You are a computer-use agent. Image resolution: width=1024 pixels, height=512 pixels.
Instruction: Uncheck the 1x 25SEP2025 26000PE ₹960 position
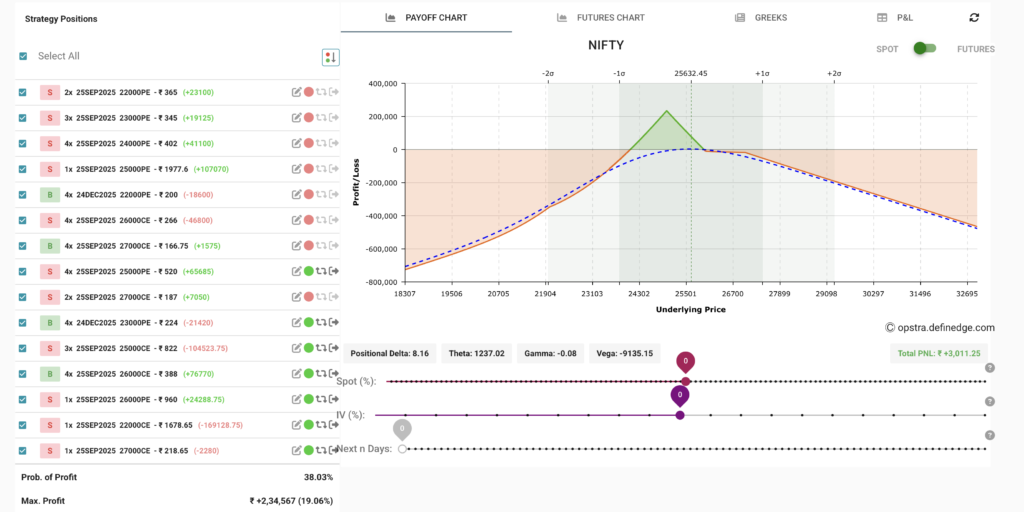(23, 399)
